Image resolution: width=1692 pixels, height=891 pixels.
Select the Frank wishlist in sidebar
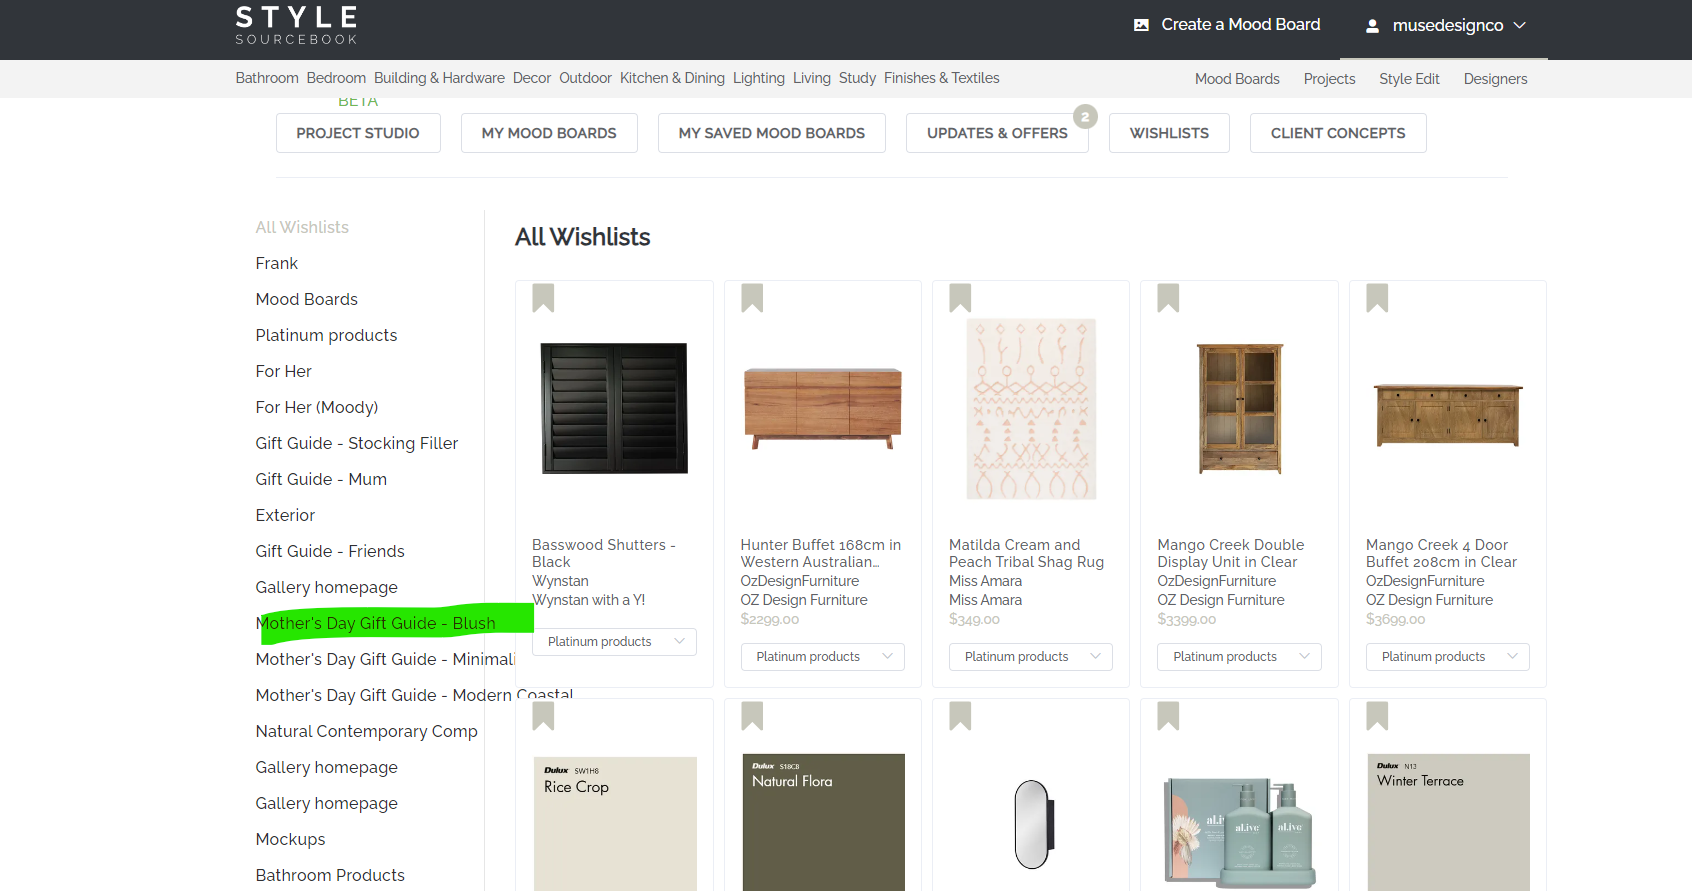pyautogui.click(x=276, y=263)
